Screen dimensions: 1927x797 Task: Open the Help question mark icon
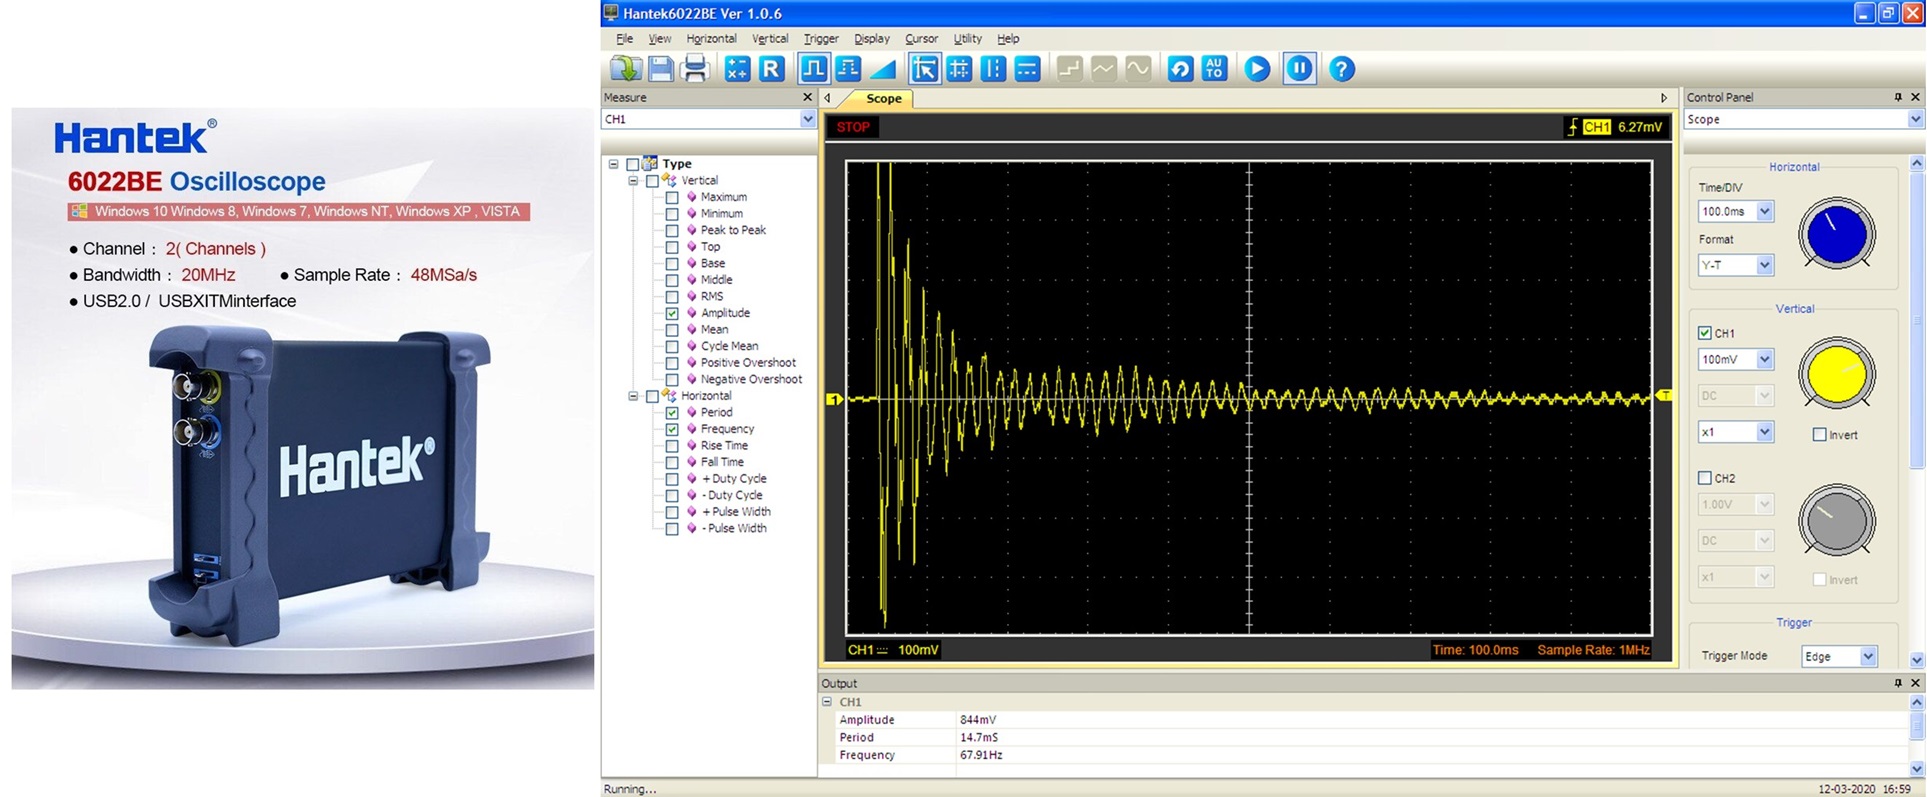coord(1342,69)
